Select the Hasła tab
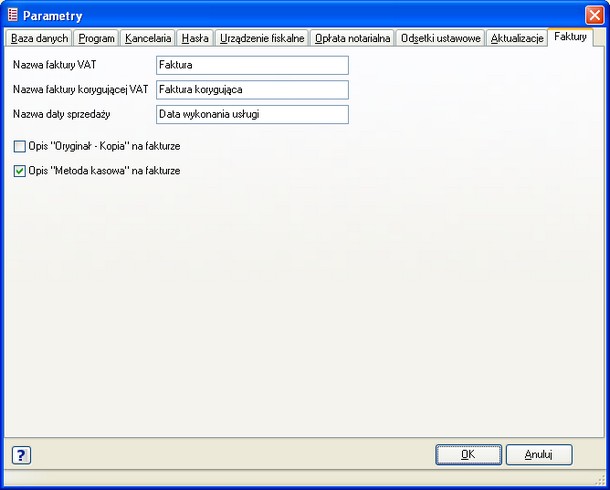 click(195, 38)
